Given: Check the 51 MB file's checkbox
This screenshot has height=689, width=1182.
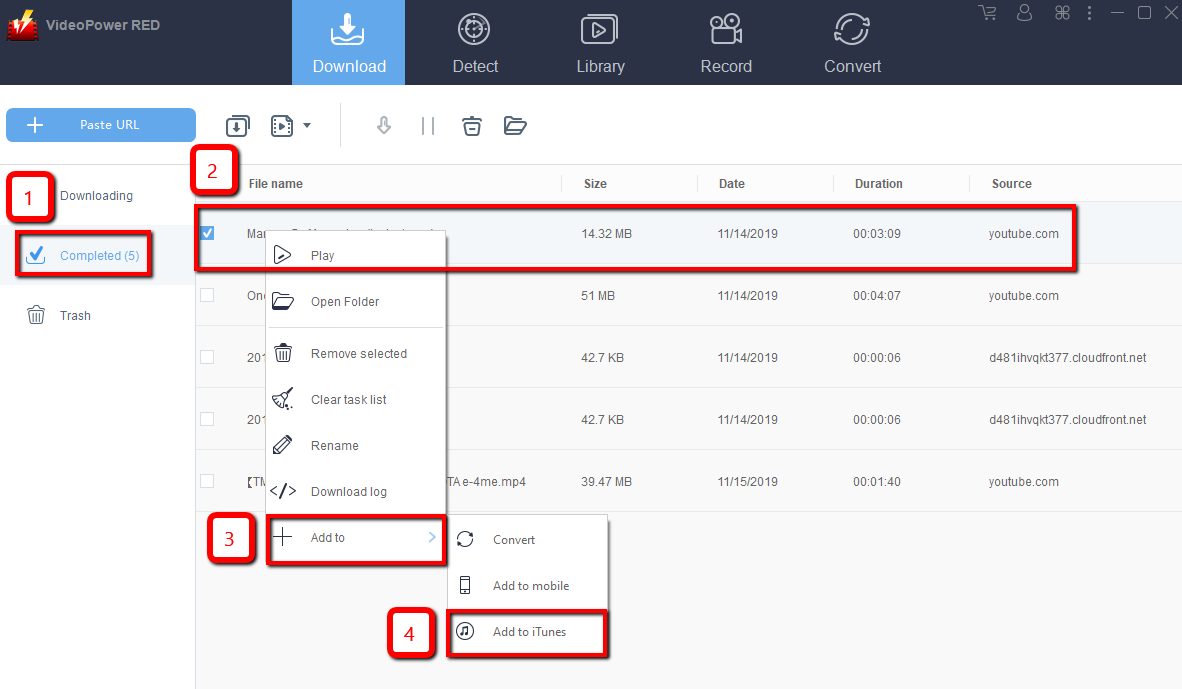Looking at the screenshot, I should pyautogui.click(x=207, y=295).
